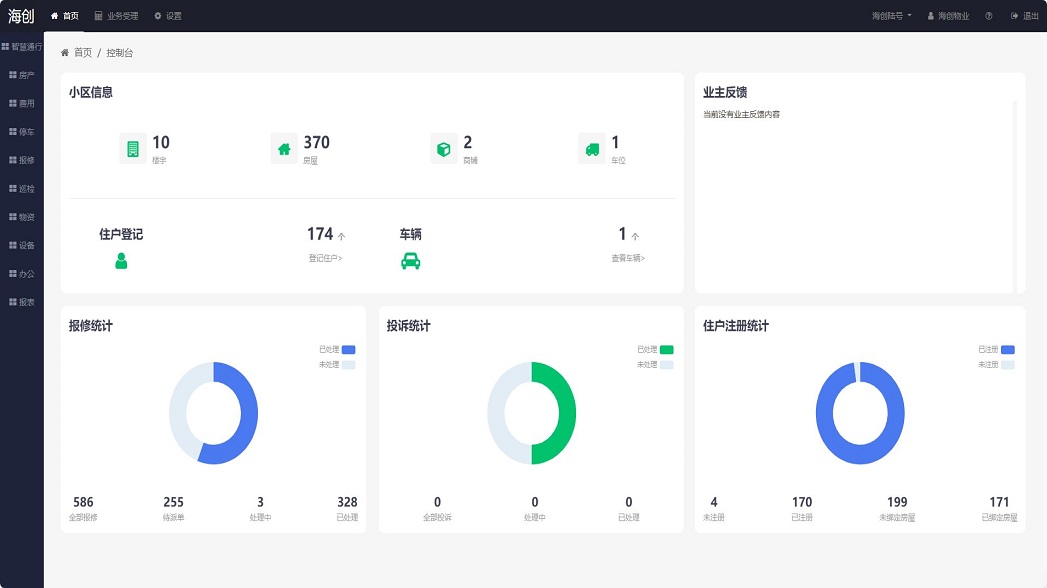Viewport: 1047px width, 588px height.
Task: Click the 海创物业 user profile icon
Action: coord(931,16)
